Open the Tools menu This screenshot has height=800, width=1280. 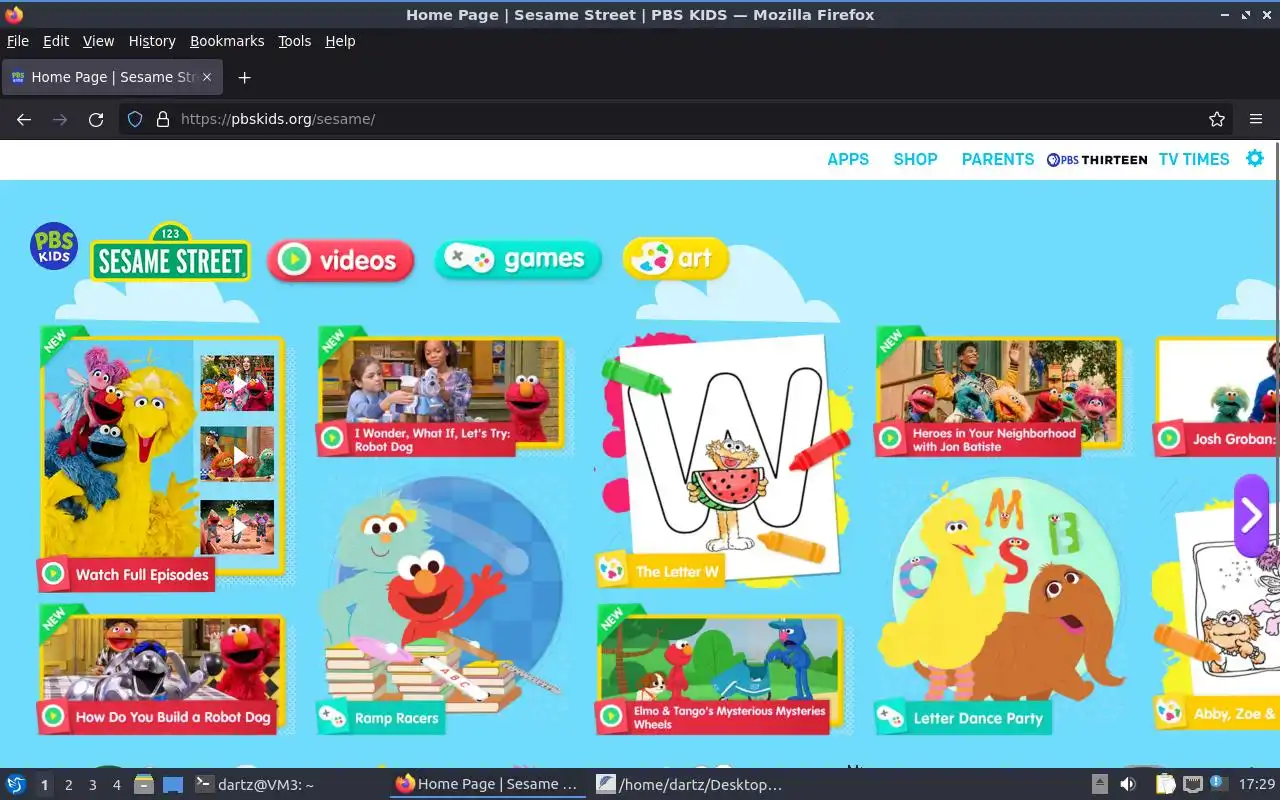pos(295,41)
